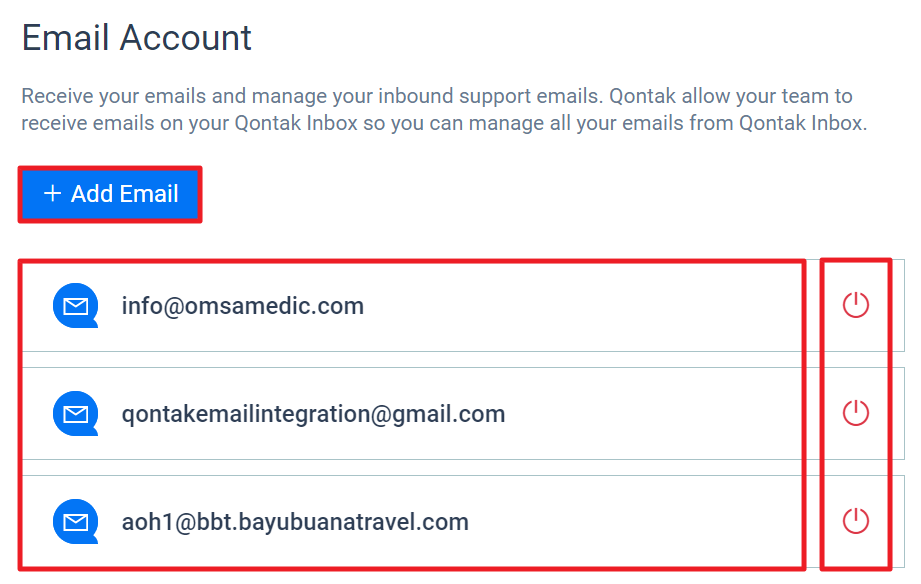Click the Add Email button
The image size is (921, 584).
(x=110, y=194)
